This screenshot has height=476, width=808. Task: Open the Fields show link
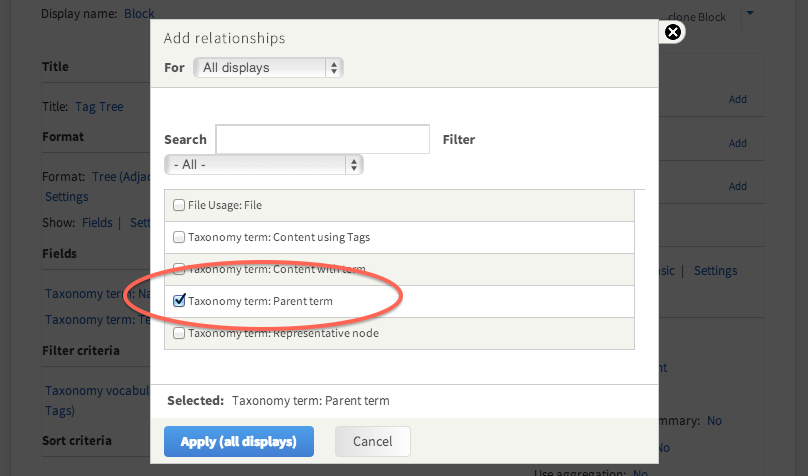96,223
